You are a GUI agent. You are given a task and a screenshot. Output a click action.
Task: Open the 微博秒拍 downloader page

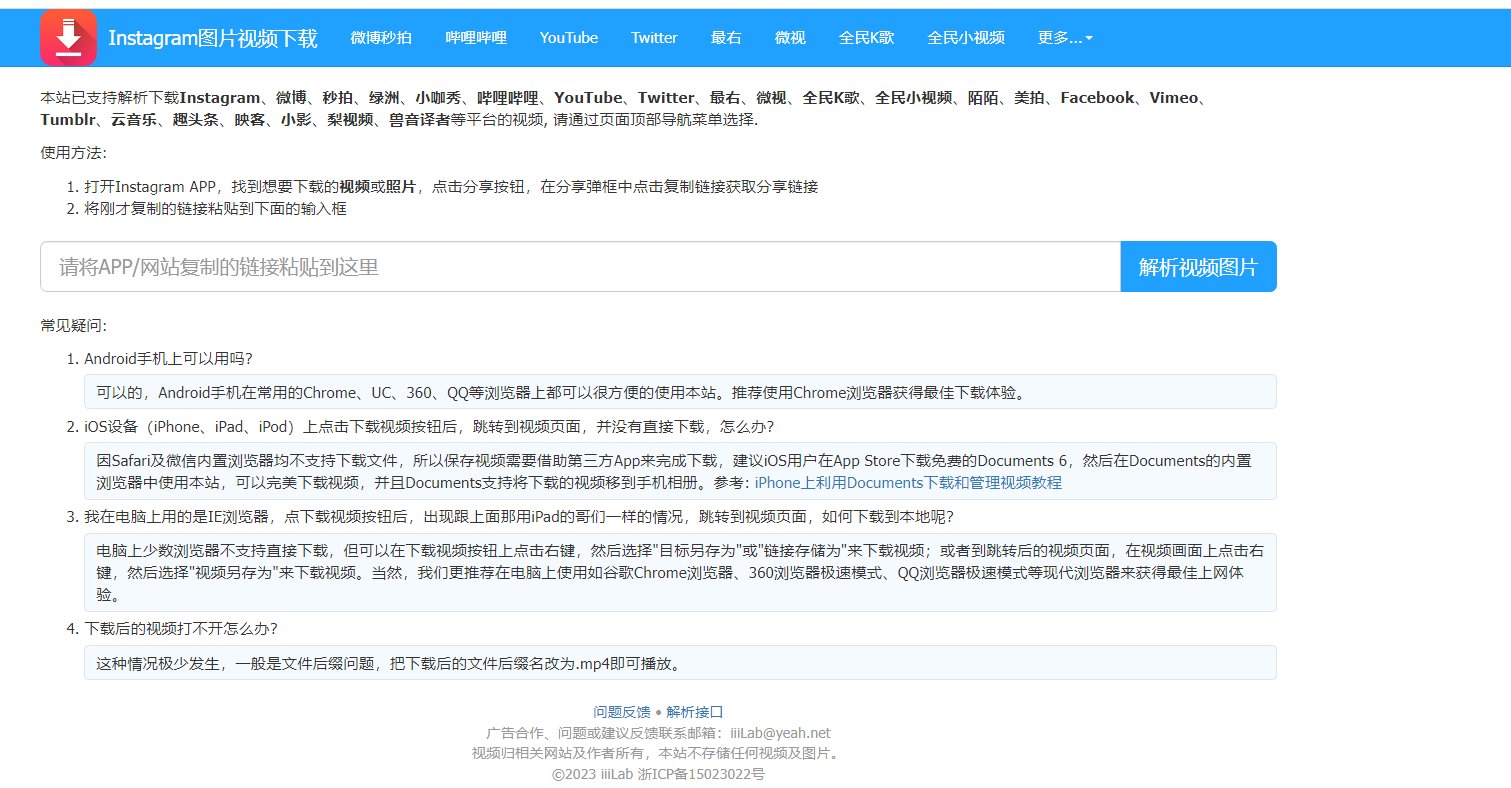coord(381,37)
